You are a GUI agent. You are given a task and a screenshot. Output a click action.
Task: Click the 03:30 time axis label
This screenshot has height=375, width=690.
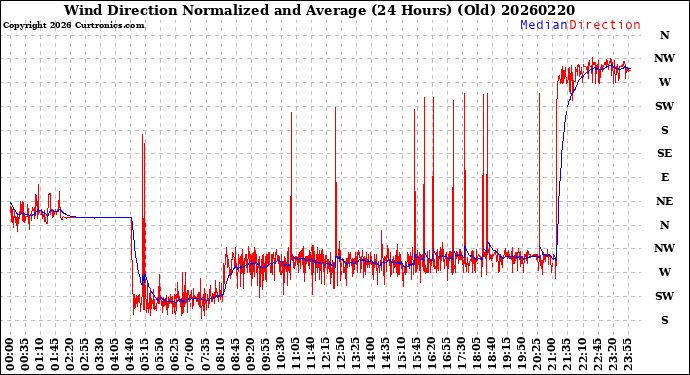[100, 355]
